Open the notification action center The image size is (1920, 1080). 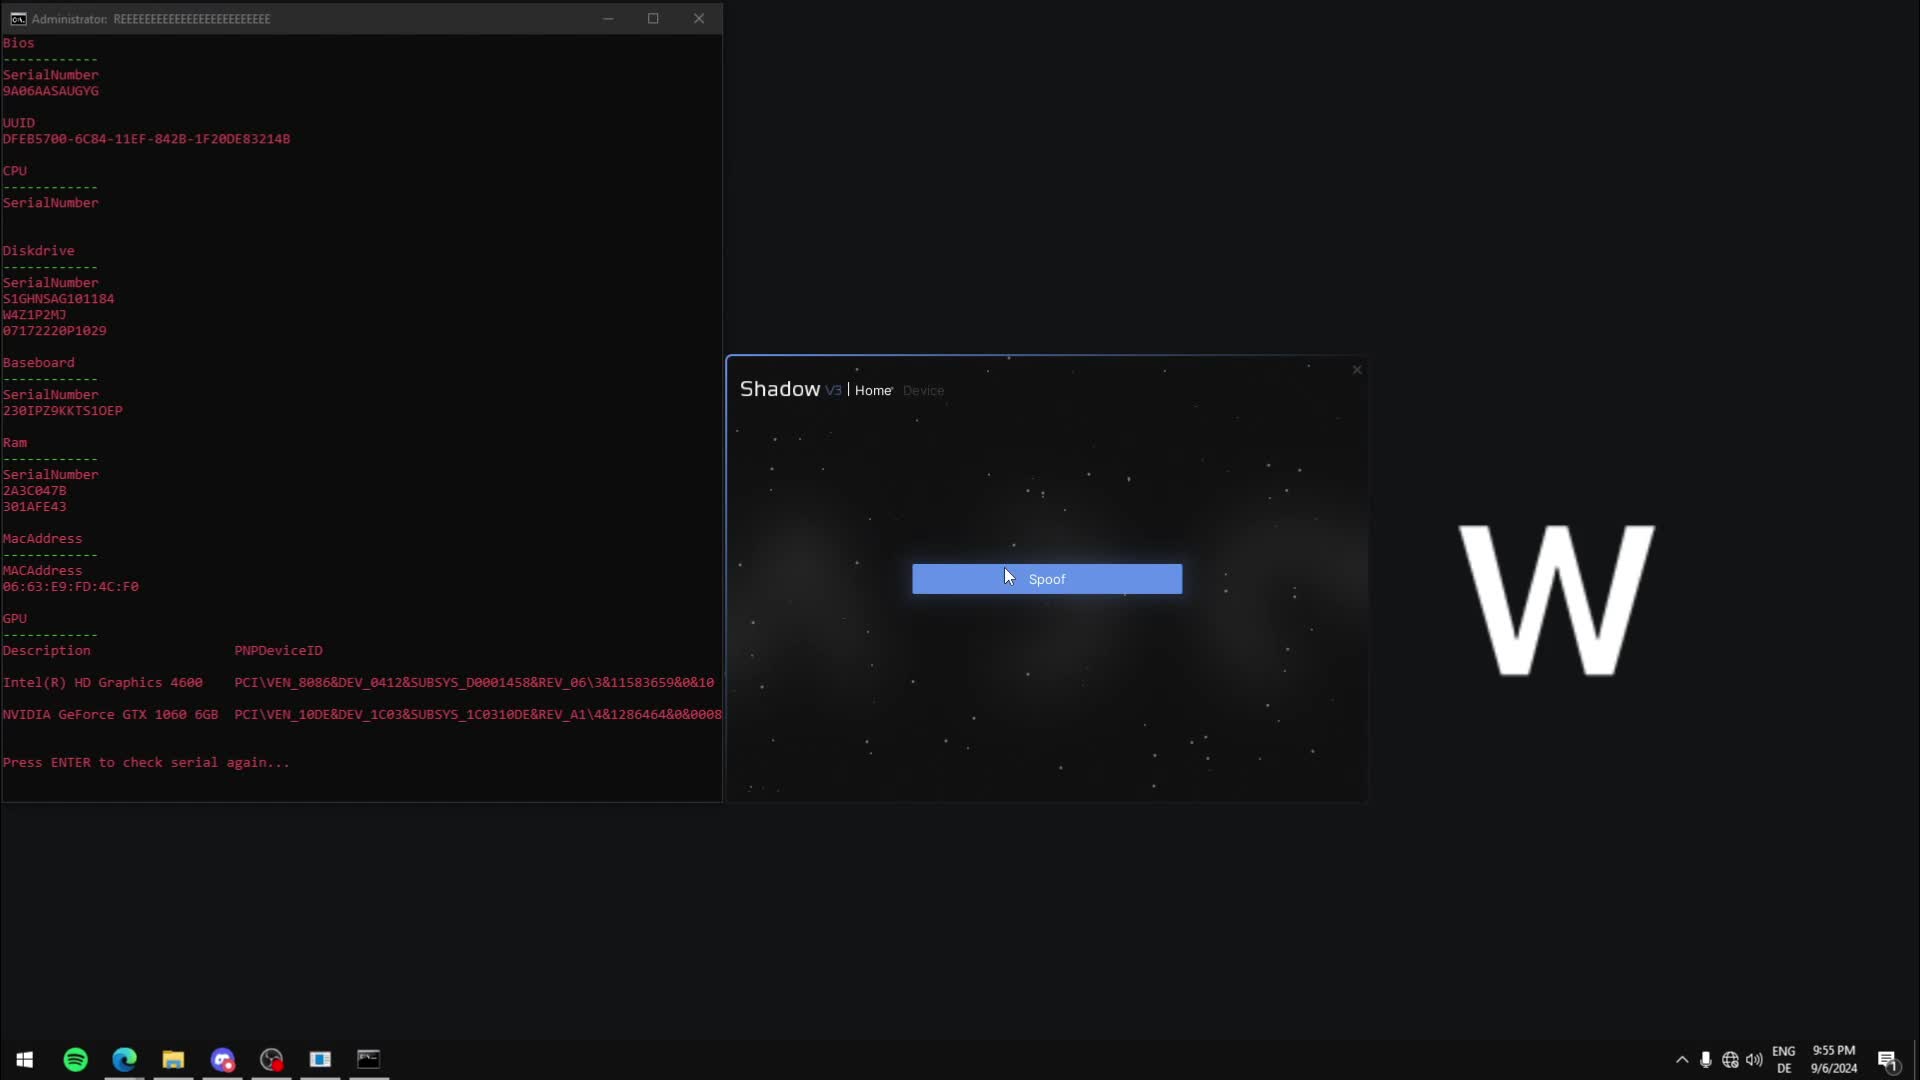[1887, 1060]
